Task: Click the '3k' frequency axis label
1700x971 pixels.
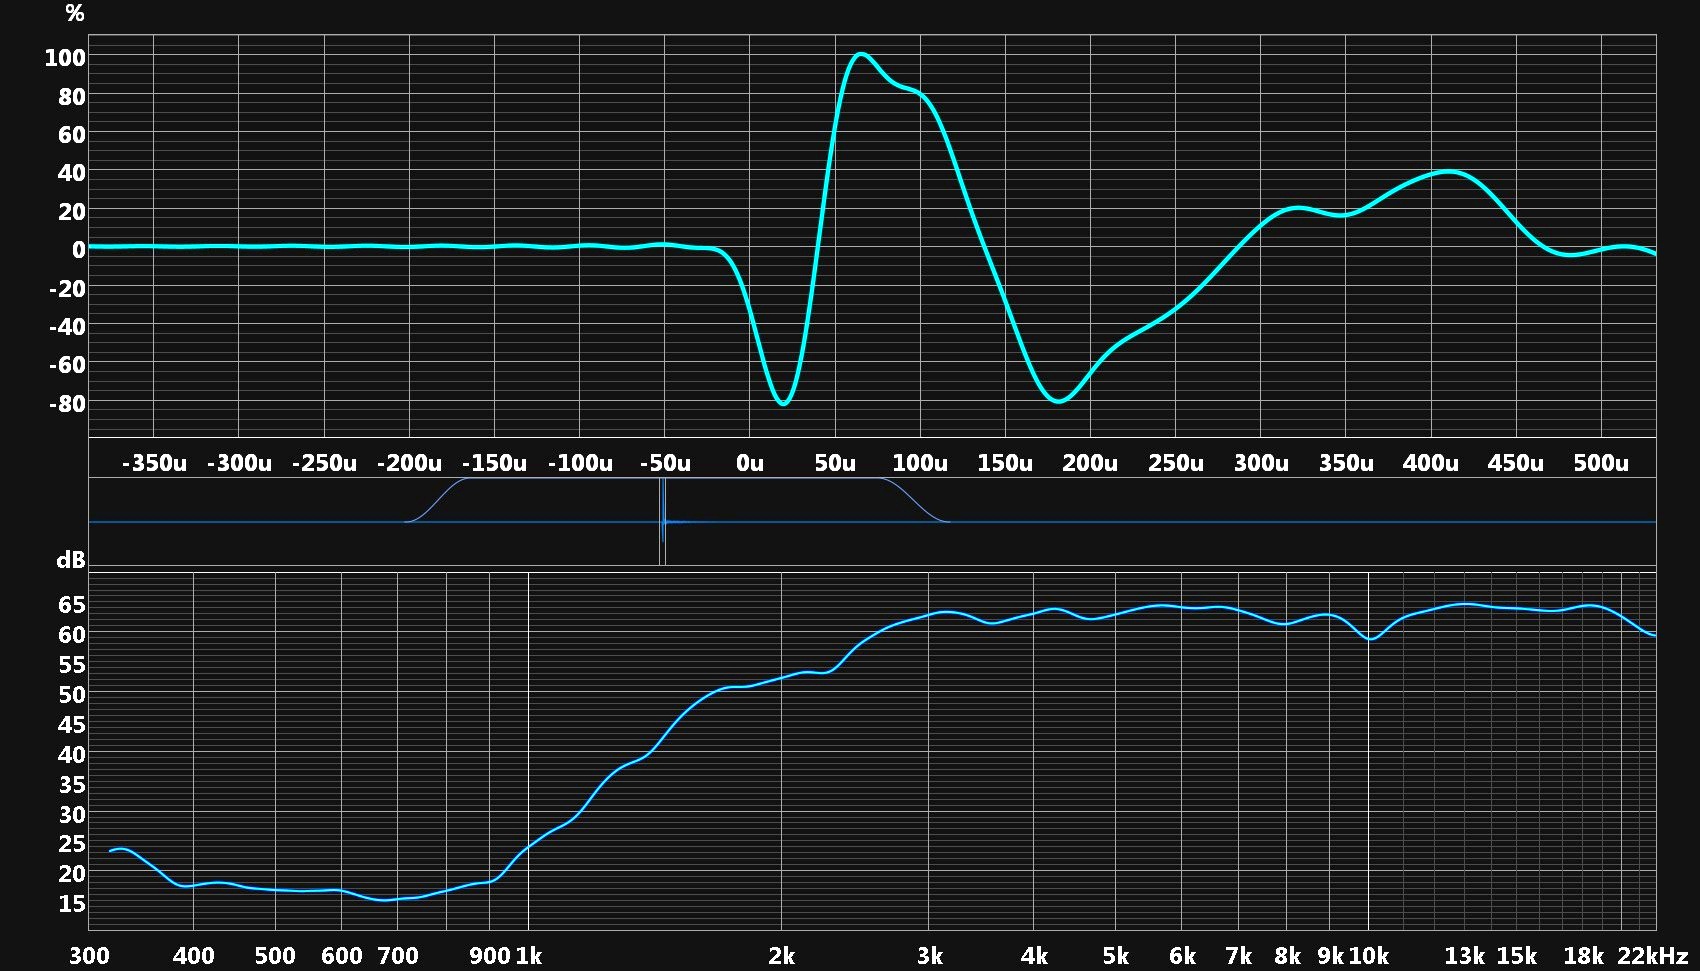Action: click(930, 956)
